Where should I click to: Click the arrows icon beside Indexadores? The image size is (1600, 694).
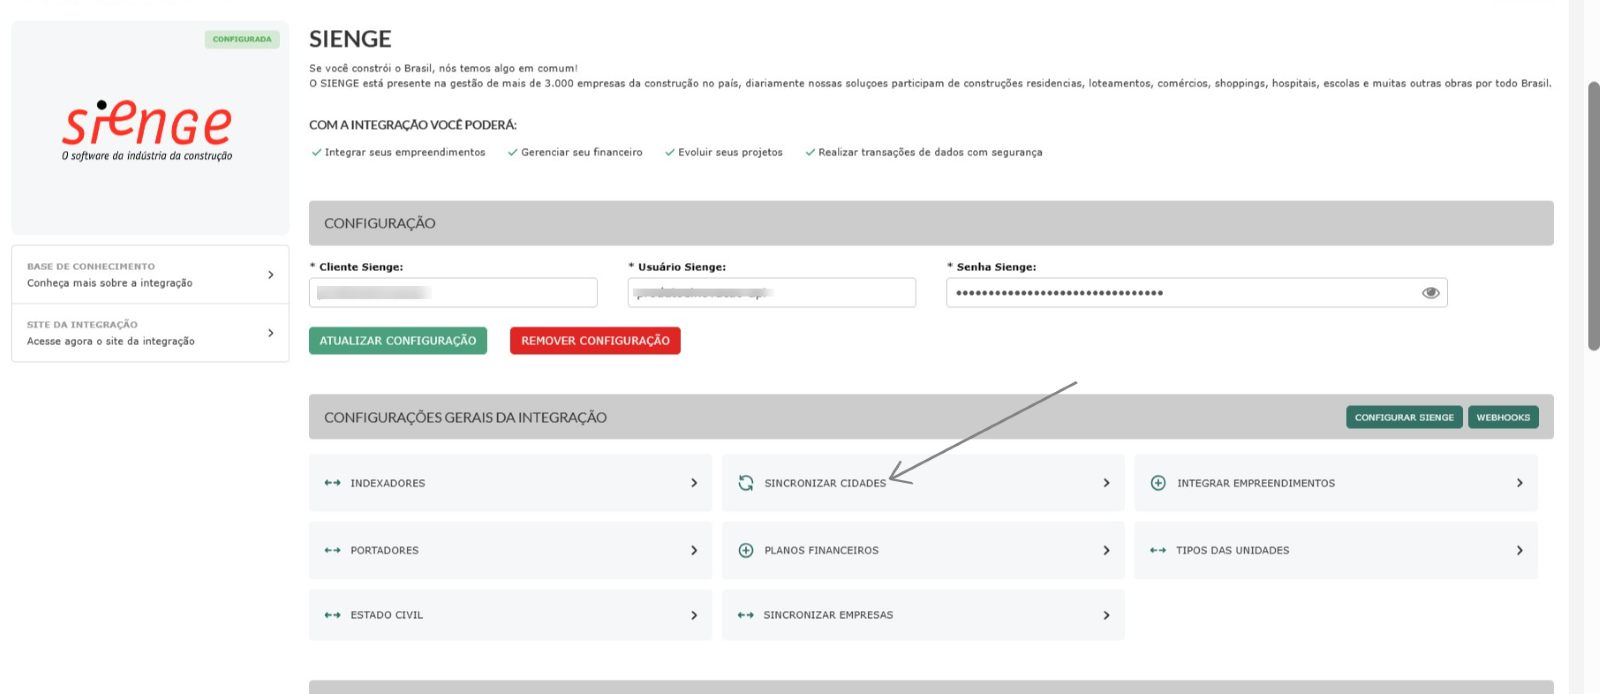[332, 483]
